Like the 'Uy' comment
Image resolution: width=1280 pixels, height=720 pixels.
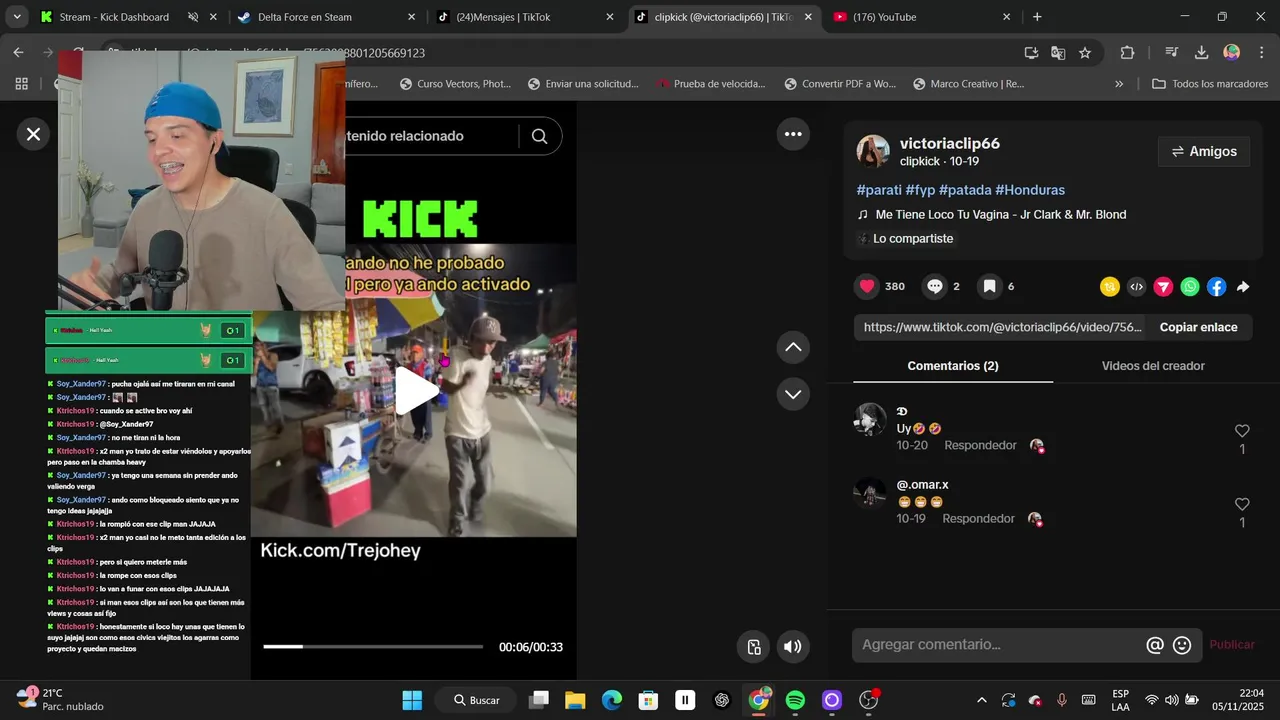click(1242, 431)
